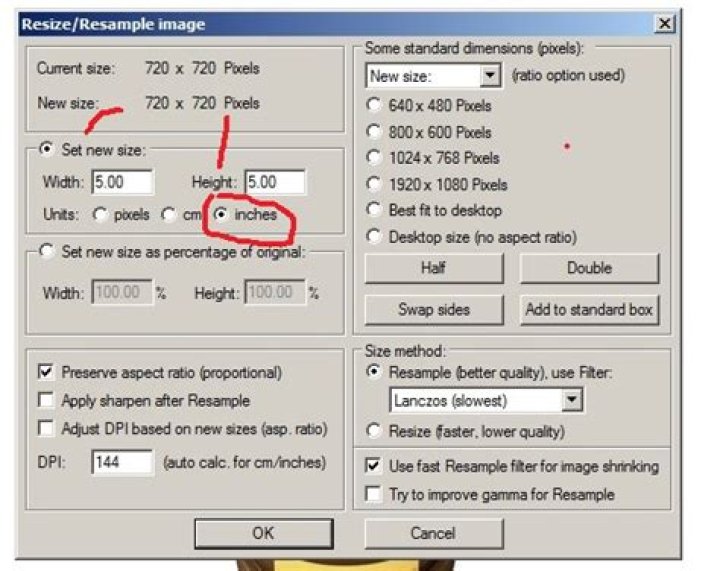The image size is (720, 571).
Task: Click the Half button
Action: 433,268
